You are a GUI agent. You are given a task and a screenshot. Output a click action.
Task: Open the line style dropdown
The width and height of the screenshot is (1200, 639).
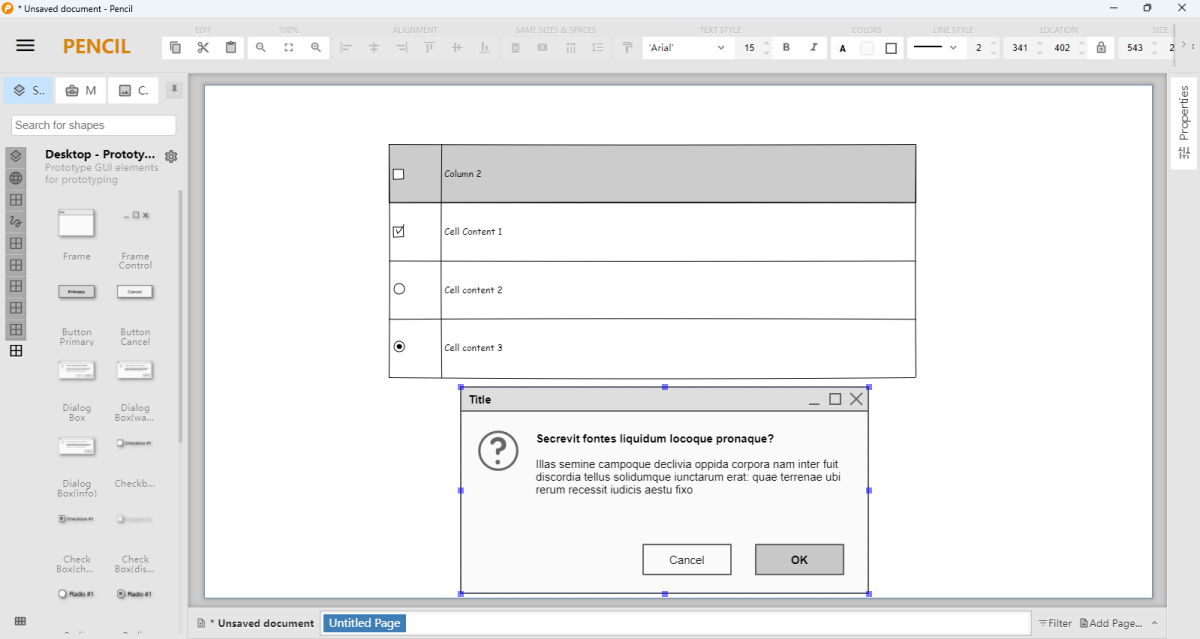pyautogui.click(x=935, y=47)
